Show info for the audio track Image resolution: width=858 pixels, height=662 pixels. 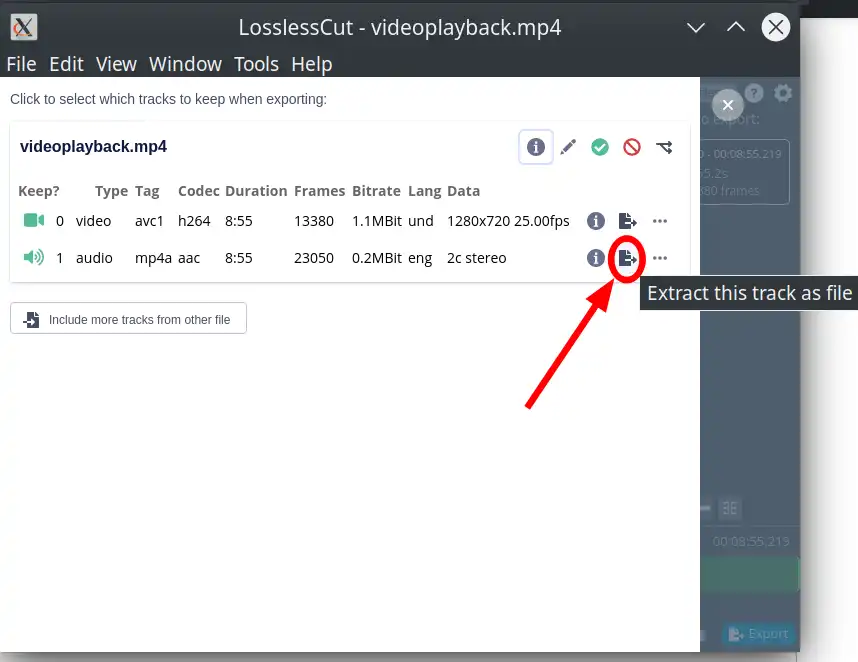coord(595,258)
